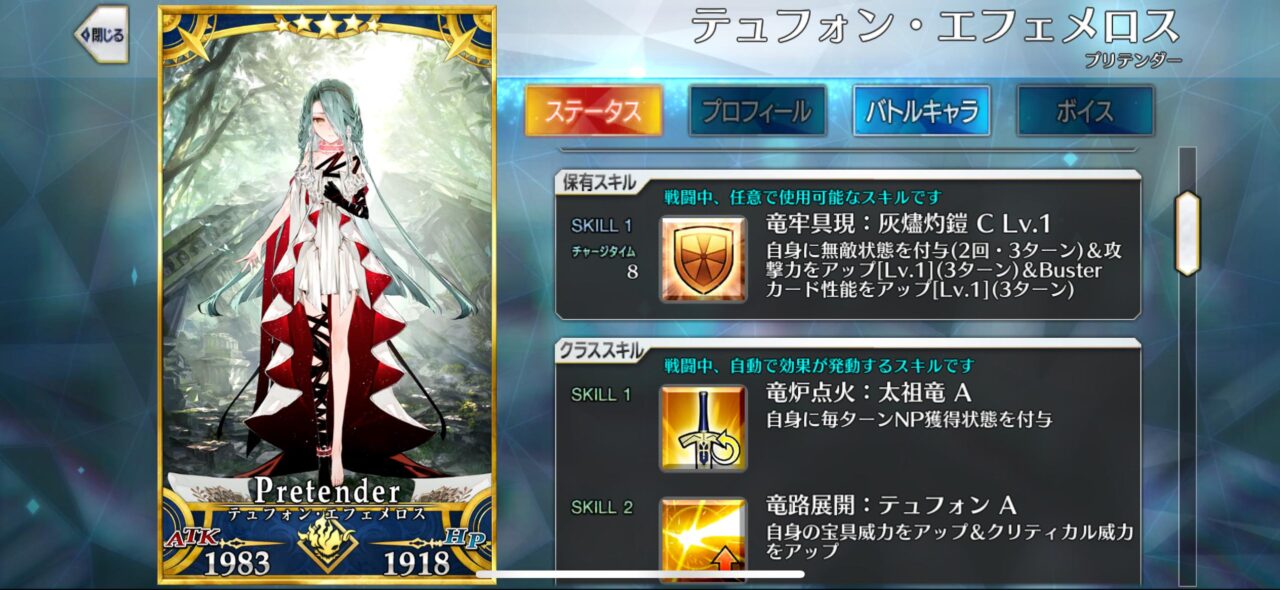The image size is (1280, 590).
Task: Tap the gold flame class emblem on card
Action: [326, 544]
